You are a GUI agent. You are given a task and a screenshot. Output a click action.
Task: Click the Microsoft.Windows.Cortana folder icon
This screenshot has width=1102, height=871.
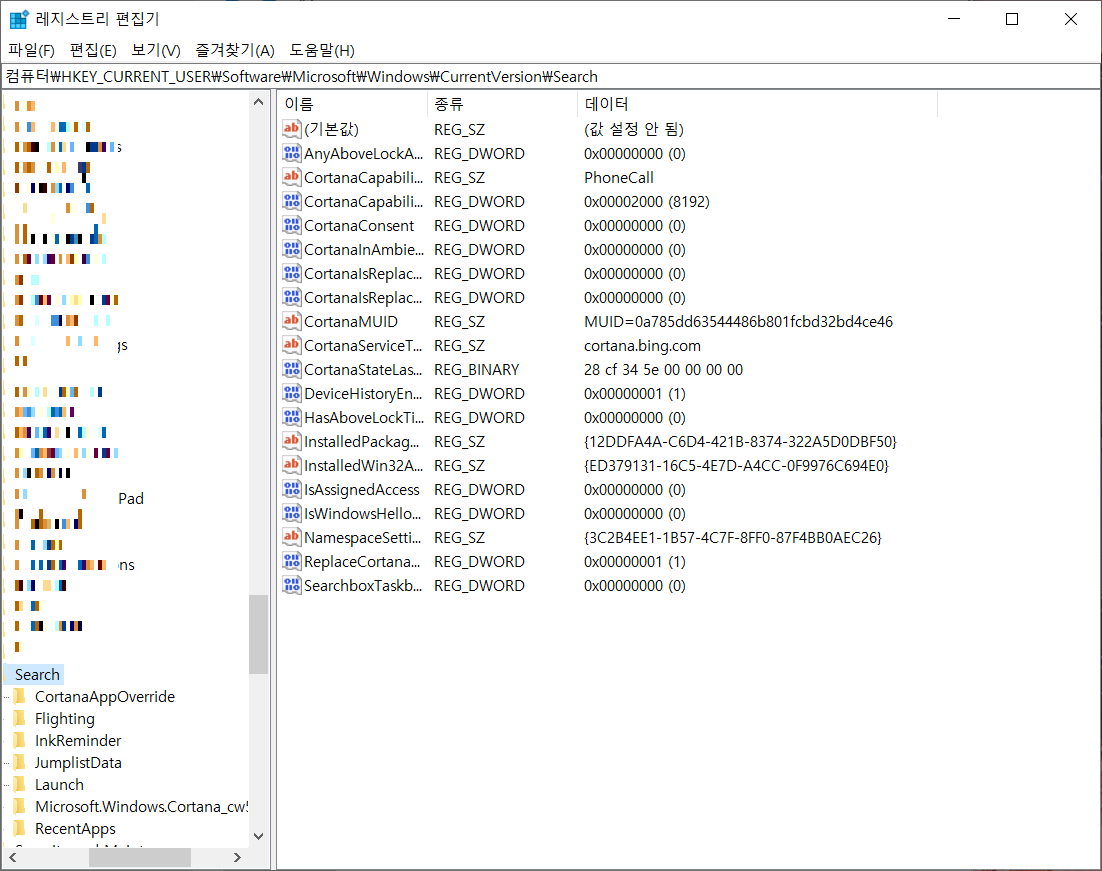20,806
